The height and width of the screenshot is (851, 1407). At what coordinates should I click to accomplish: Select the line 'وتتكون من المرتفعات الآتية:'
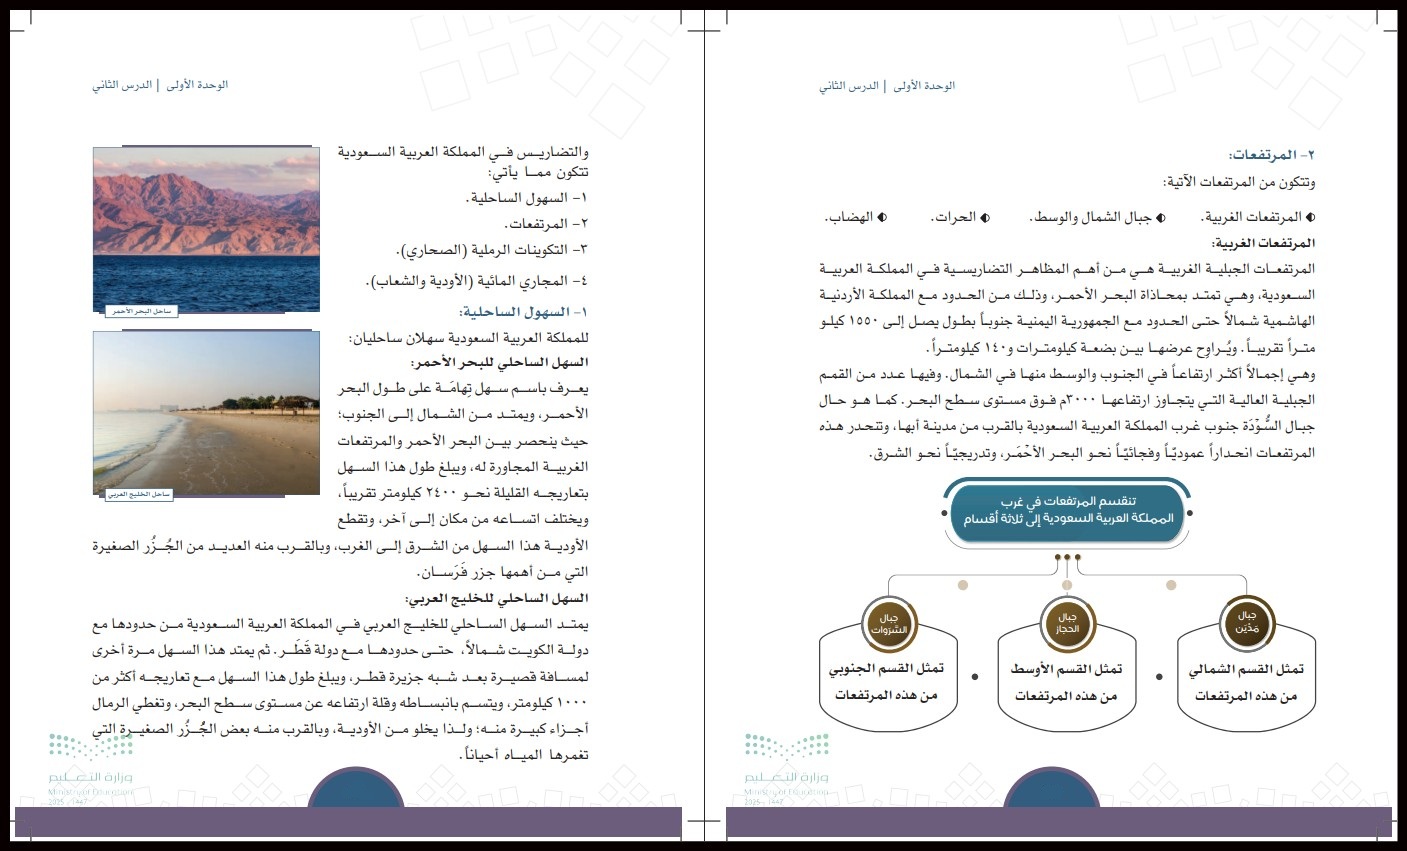1239,182
